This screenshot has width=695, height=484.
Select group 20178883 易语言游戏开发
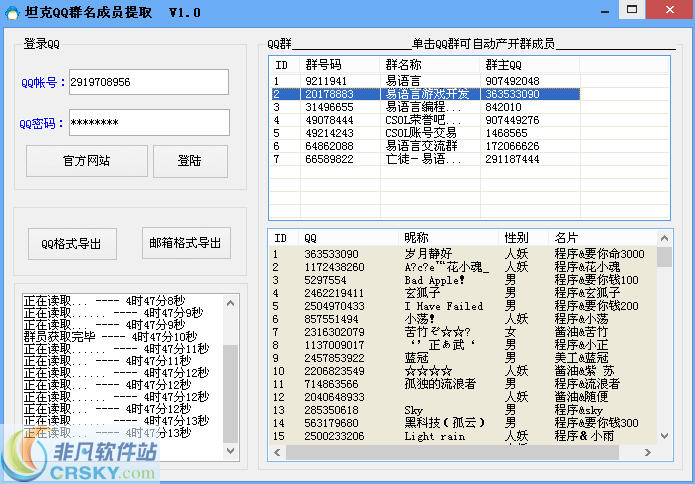click(x=426, y=94)
